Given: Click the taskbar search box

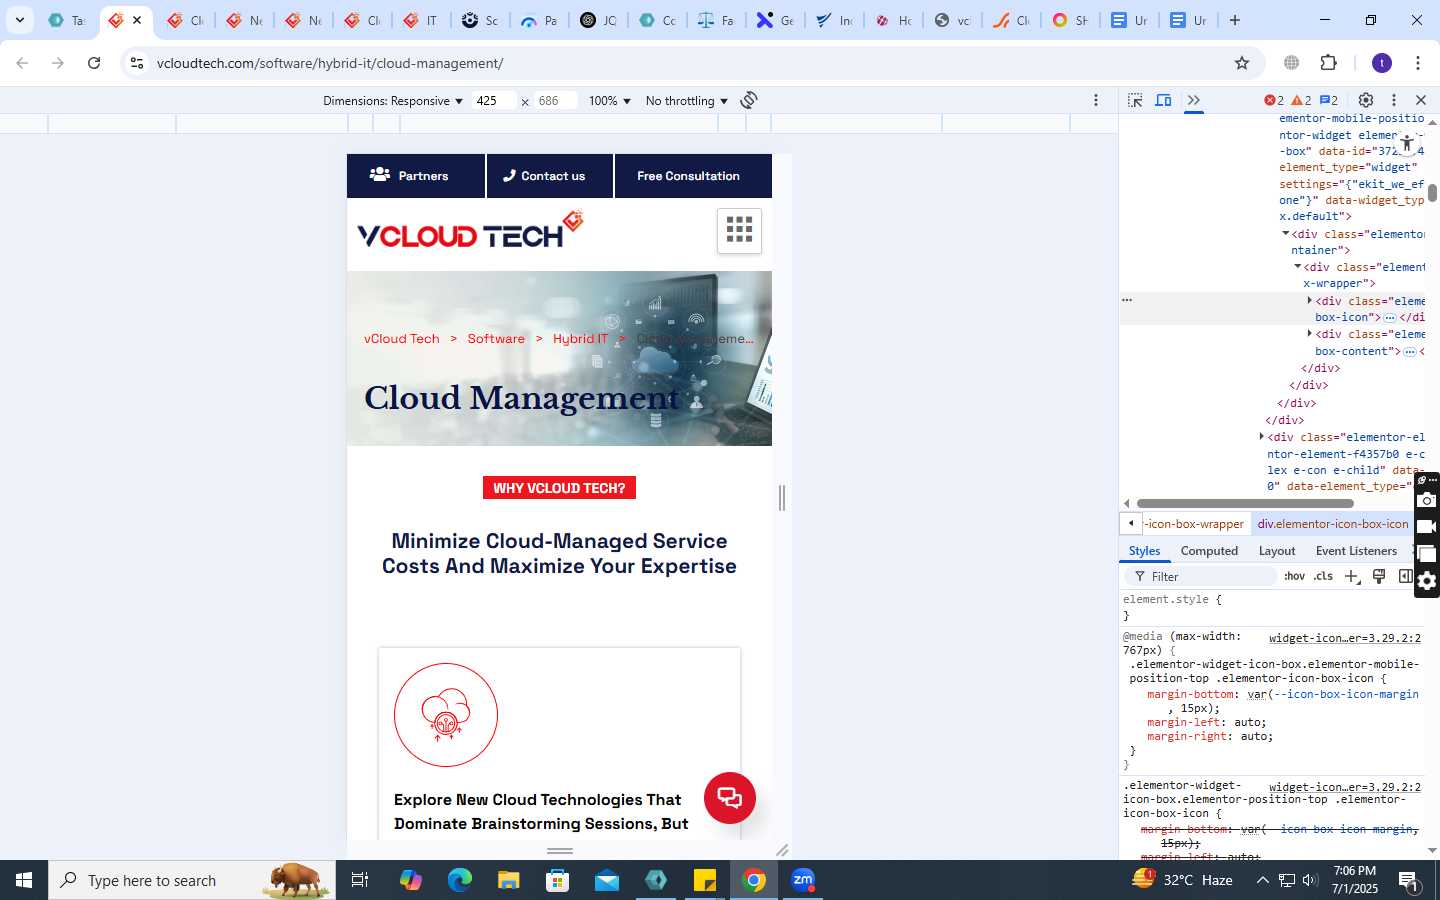Looking at the screenshot, I should [x=192, y=880].
